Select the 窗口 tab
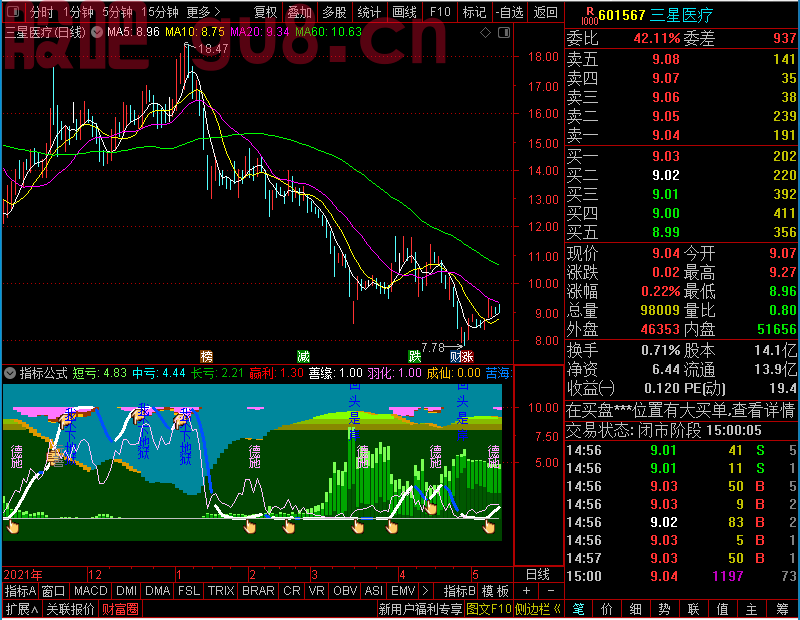The image size is (800, 620). pyautogui.click(x=54, y=591)
